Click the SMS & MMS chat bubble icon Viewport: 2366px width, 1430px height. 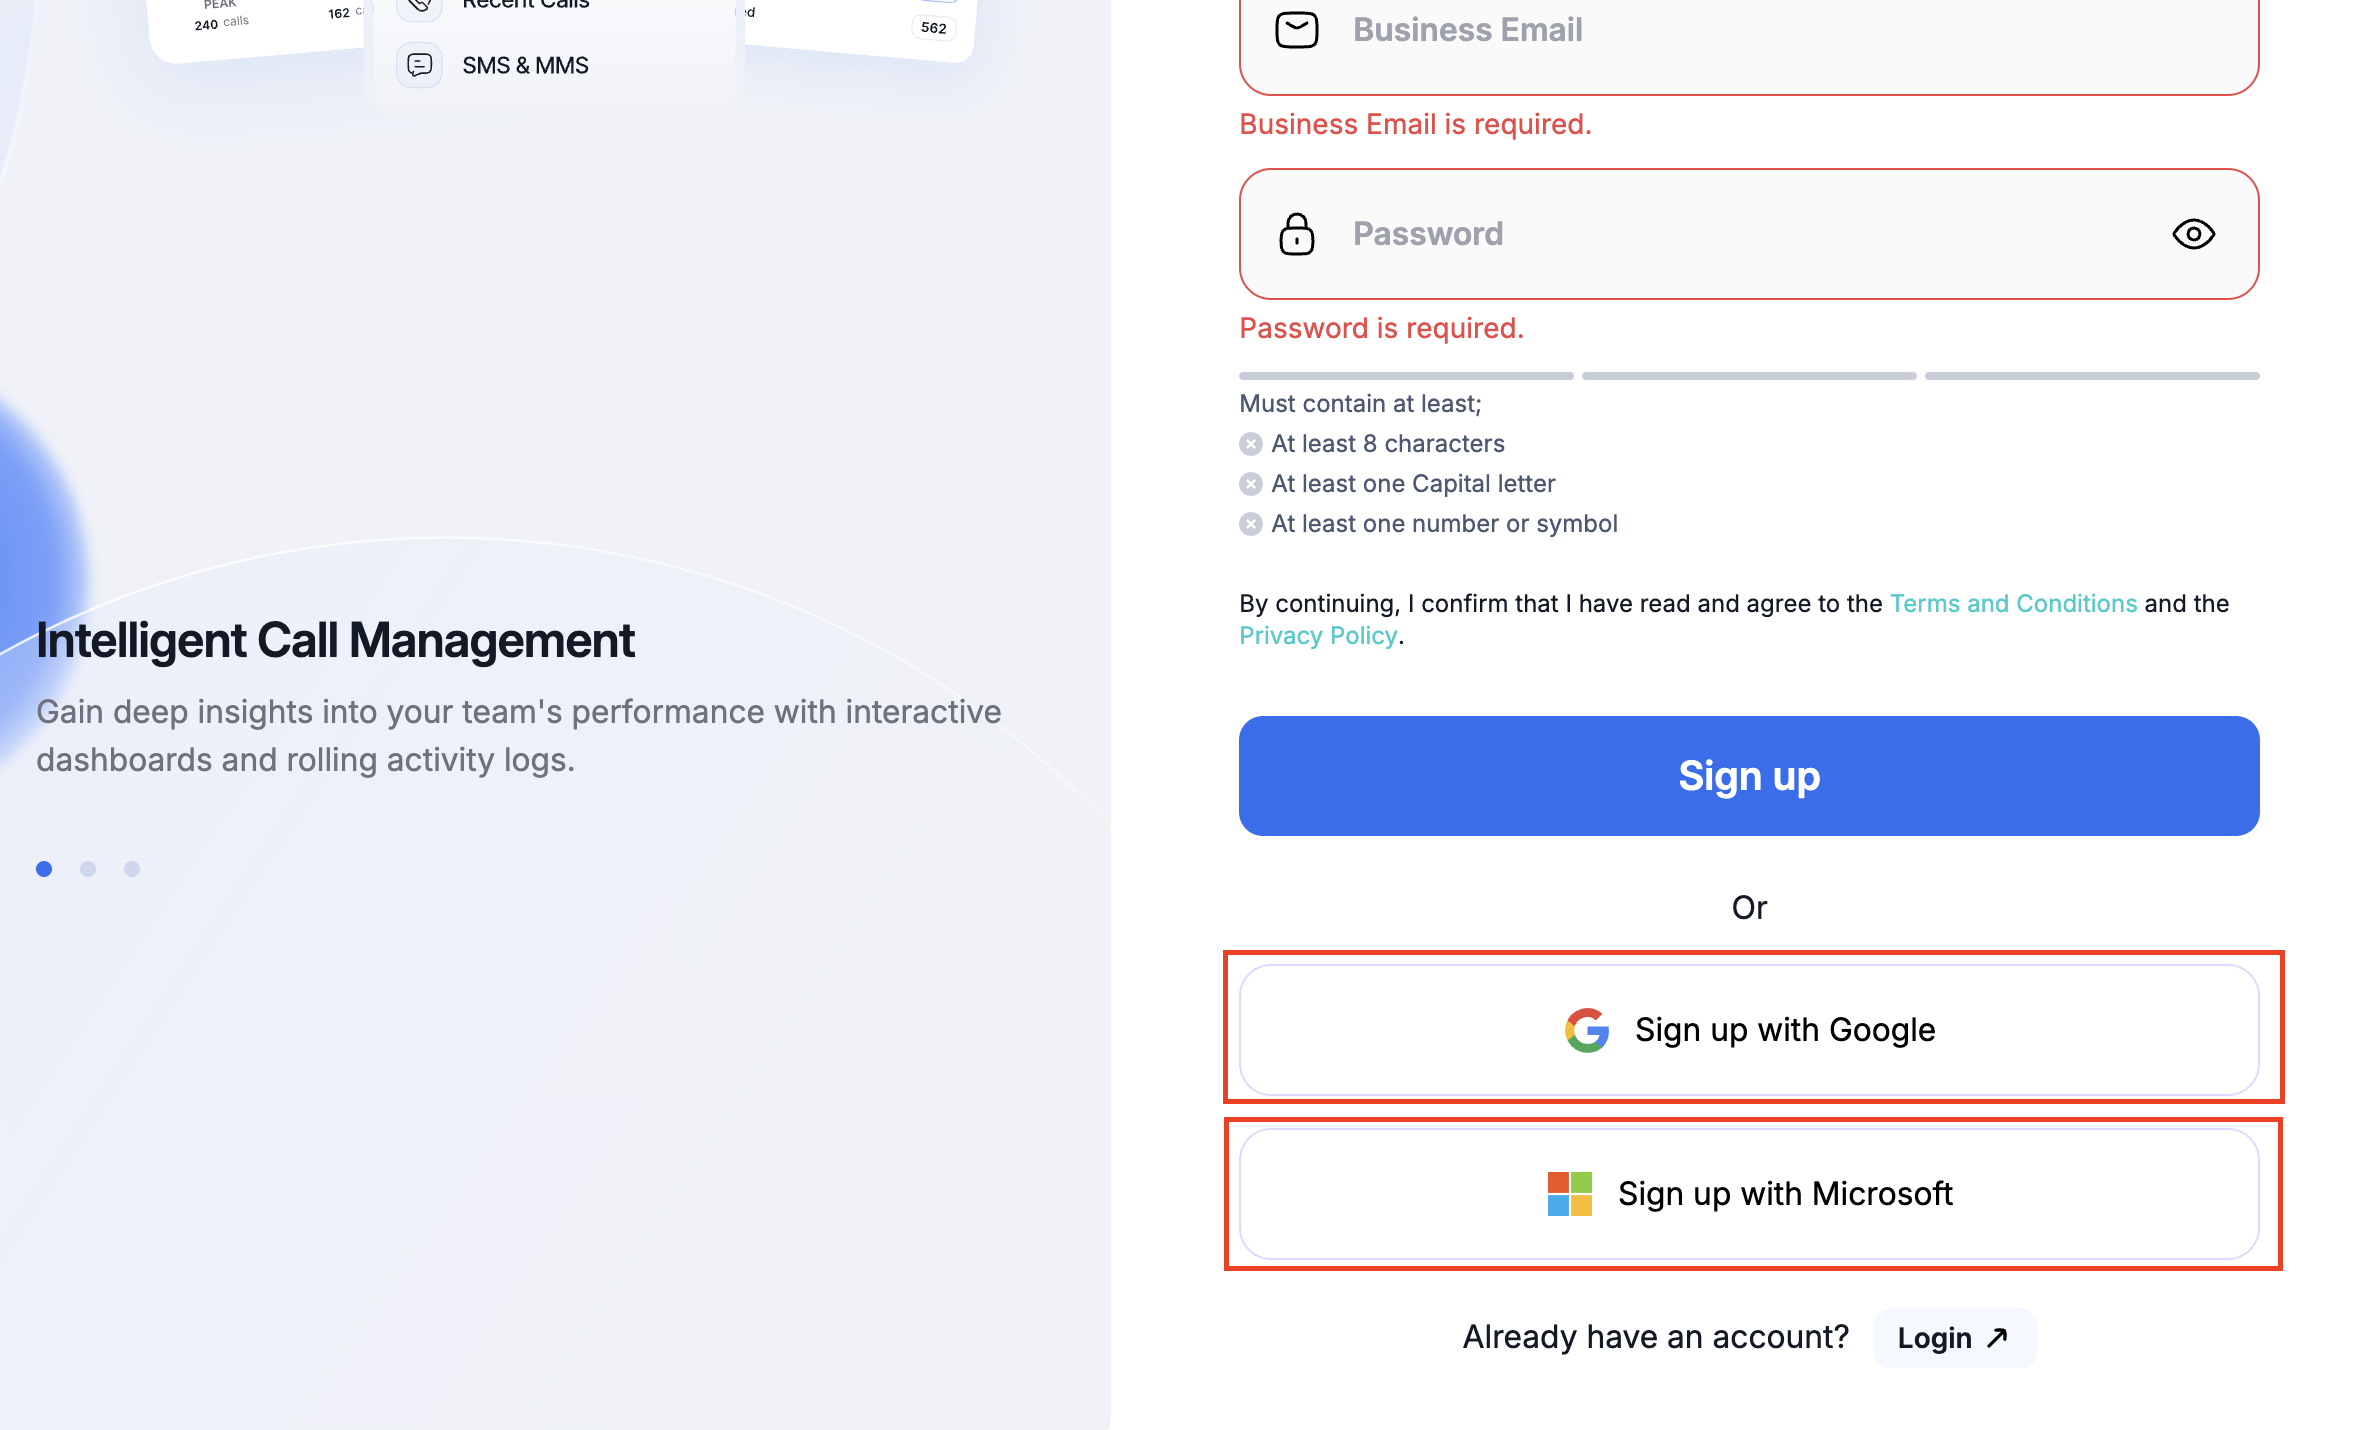tap(420, 65)
